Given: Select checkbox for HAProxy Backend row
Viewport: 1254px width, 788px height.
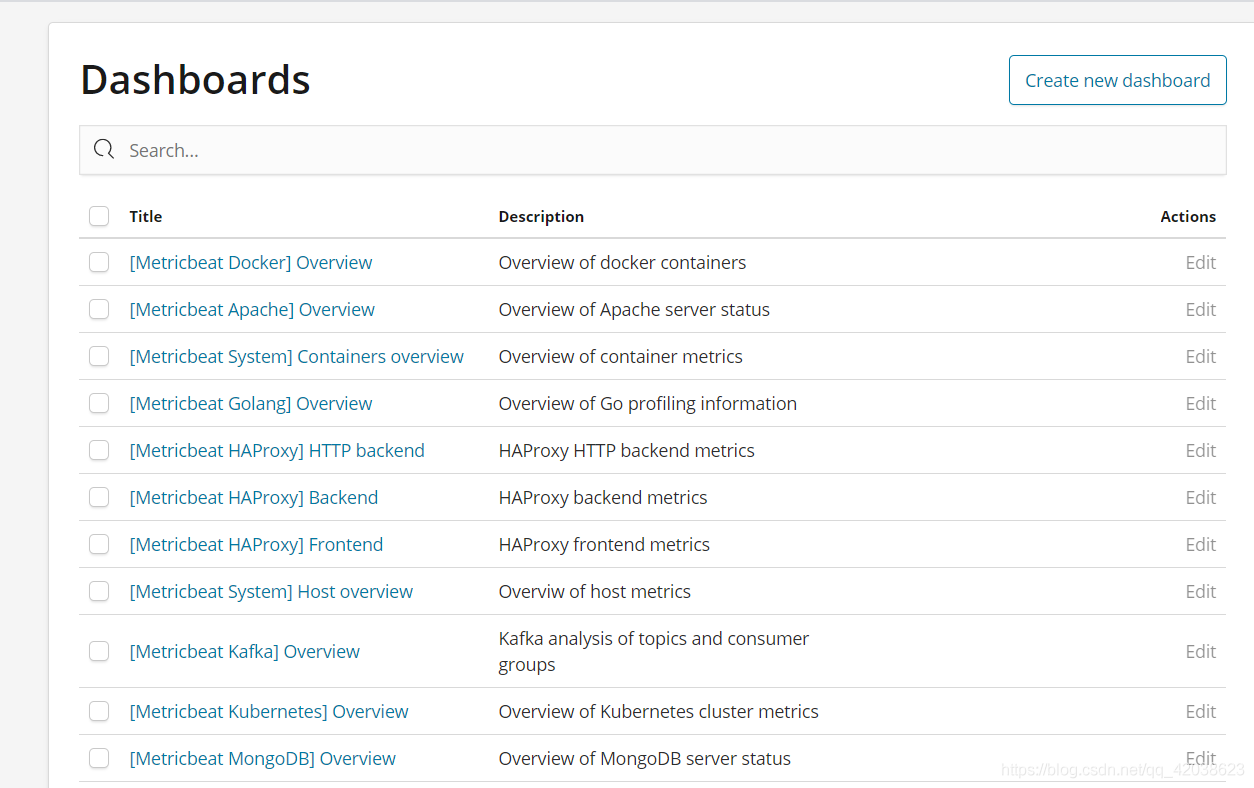Looking at the screenshot, I should click(99, 497).
